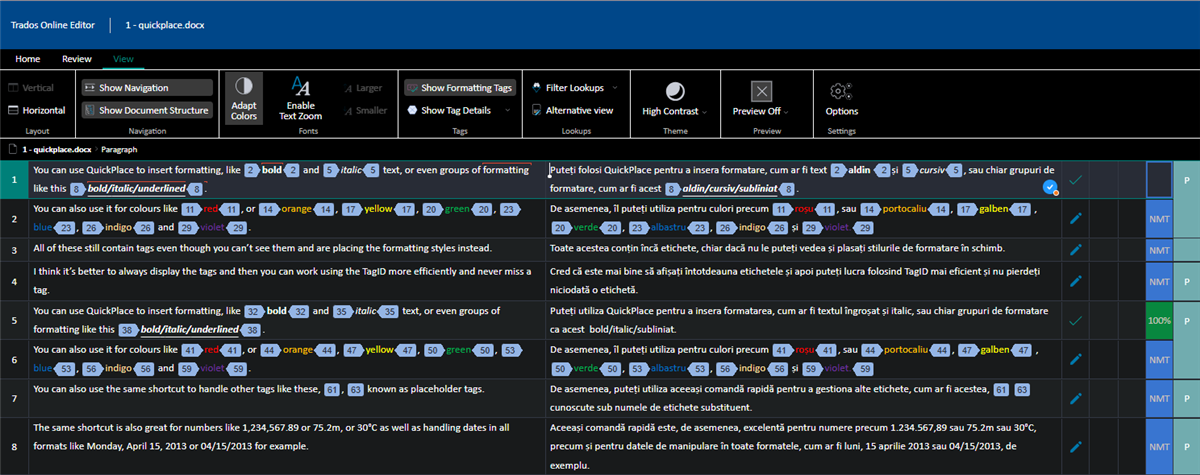
Task: Click the pencil status icon for segment 3
Action: (x=1076, y=249)
